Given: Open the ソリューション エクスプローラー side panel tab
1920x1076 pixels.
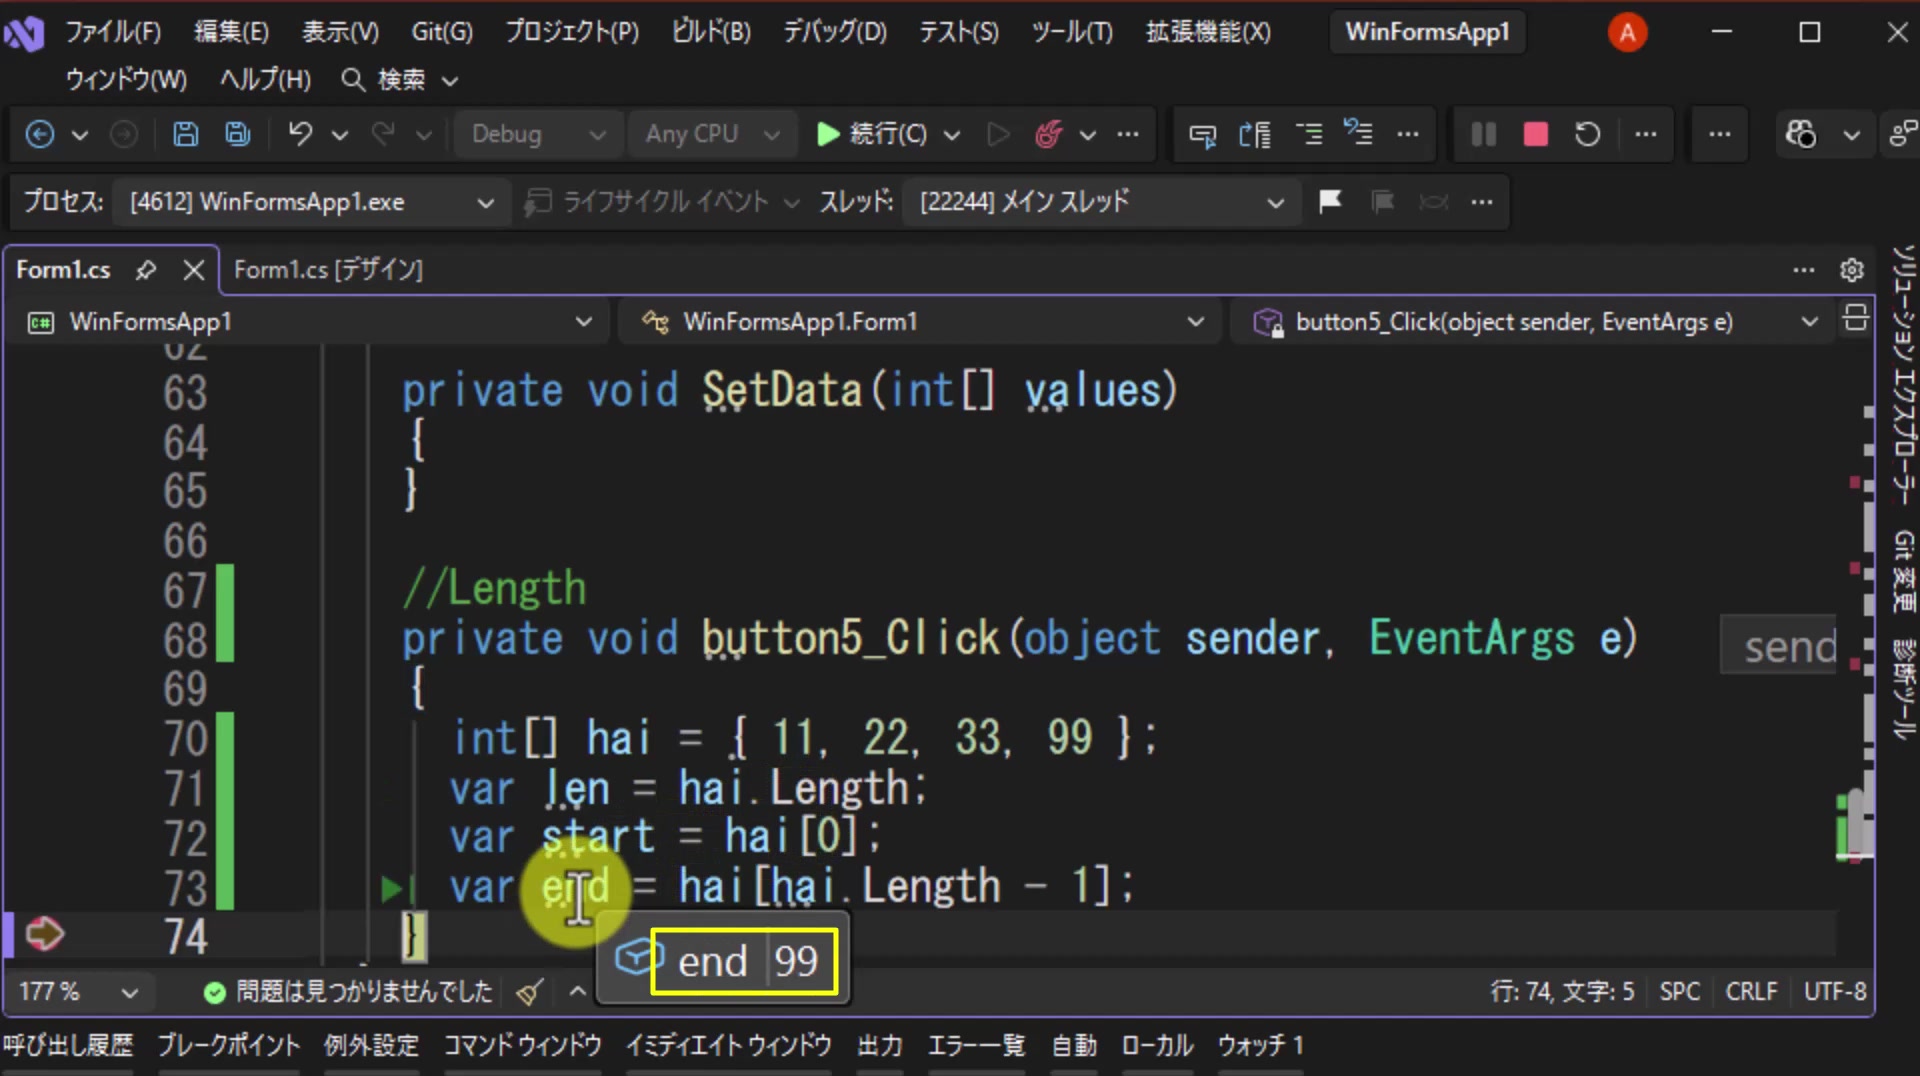Looking at the screenshot, I should point(1904,374).
